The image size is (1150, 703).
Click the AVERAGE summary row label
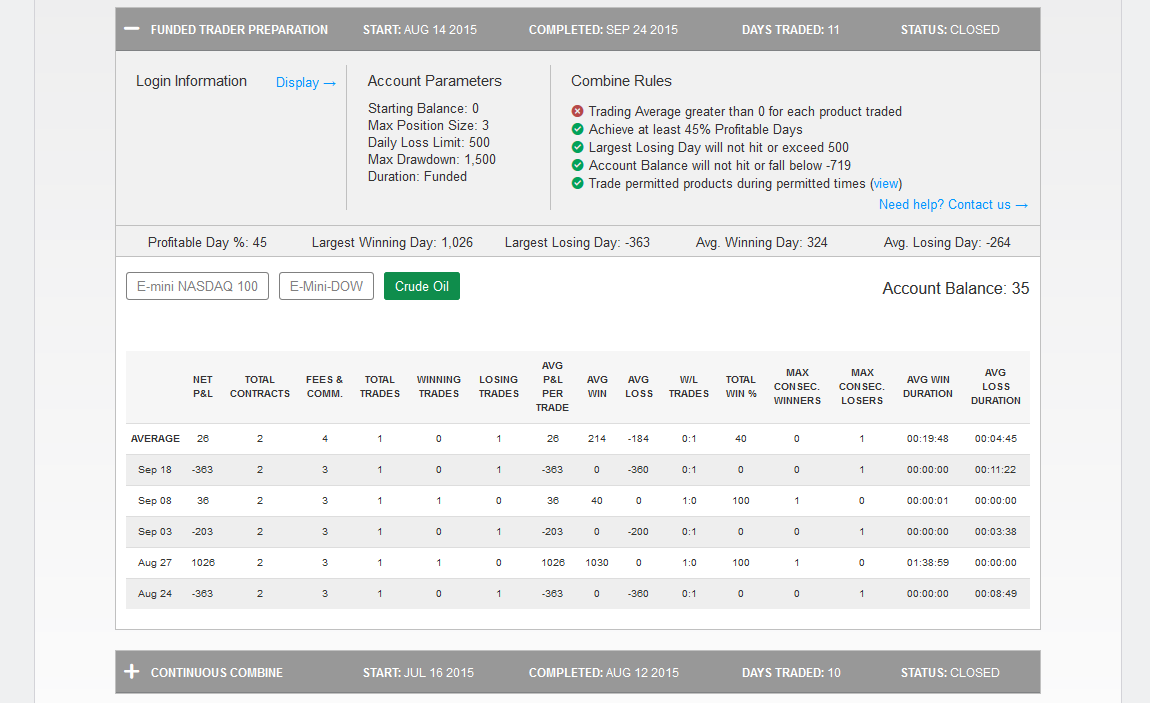pos(155,438)
